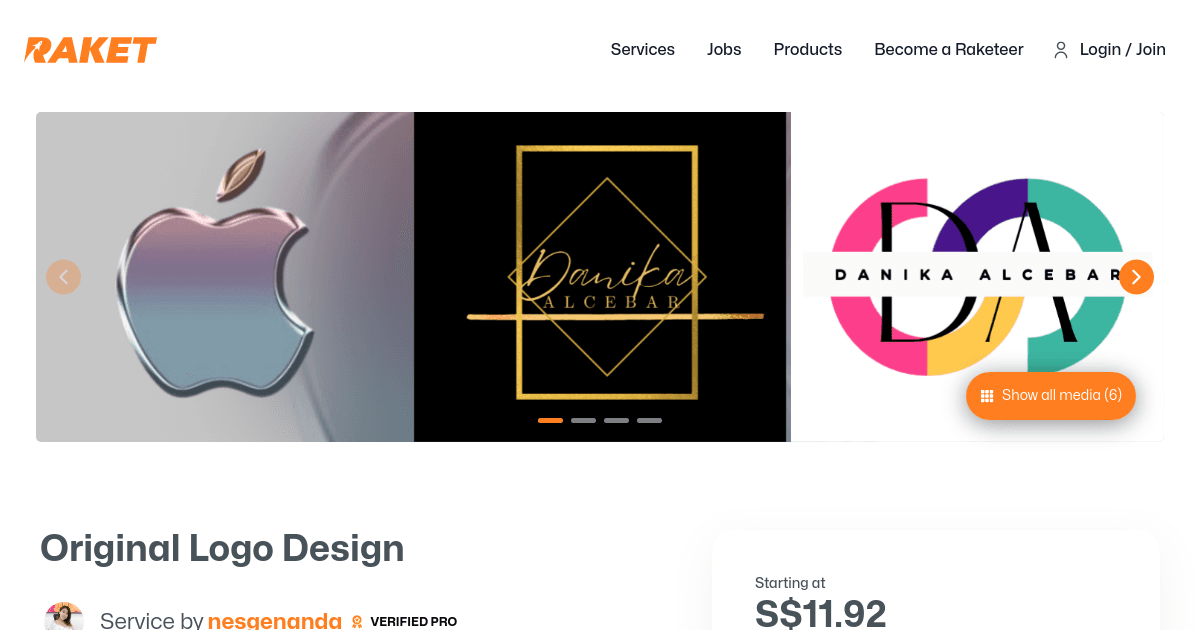Click Login / Join
The width and height of the screenshot is (1200, 630).
pyautogui.click(x=1123, y=49)
